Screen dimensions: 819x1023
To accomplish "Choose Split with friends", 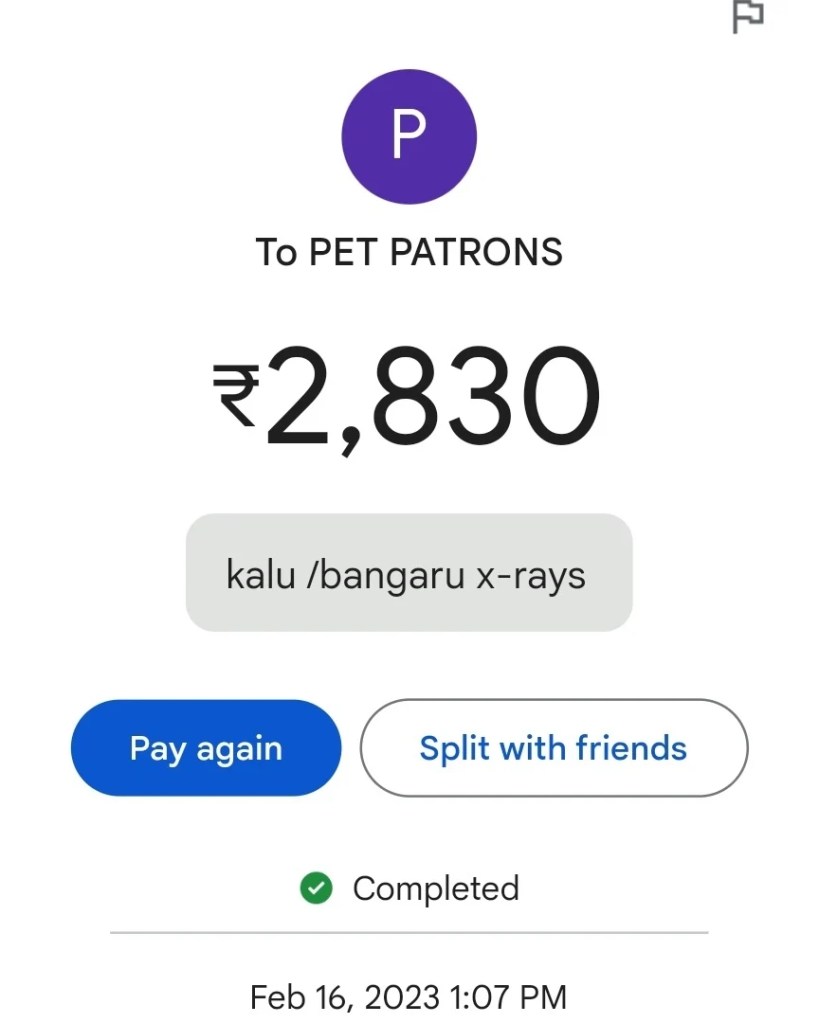I will pyautogui.click(x=553, y=748).
